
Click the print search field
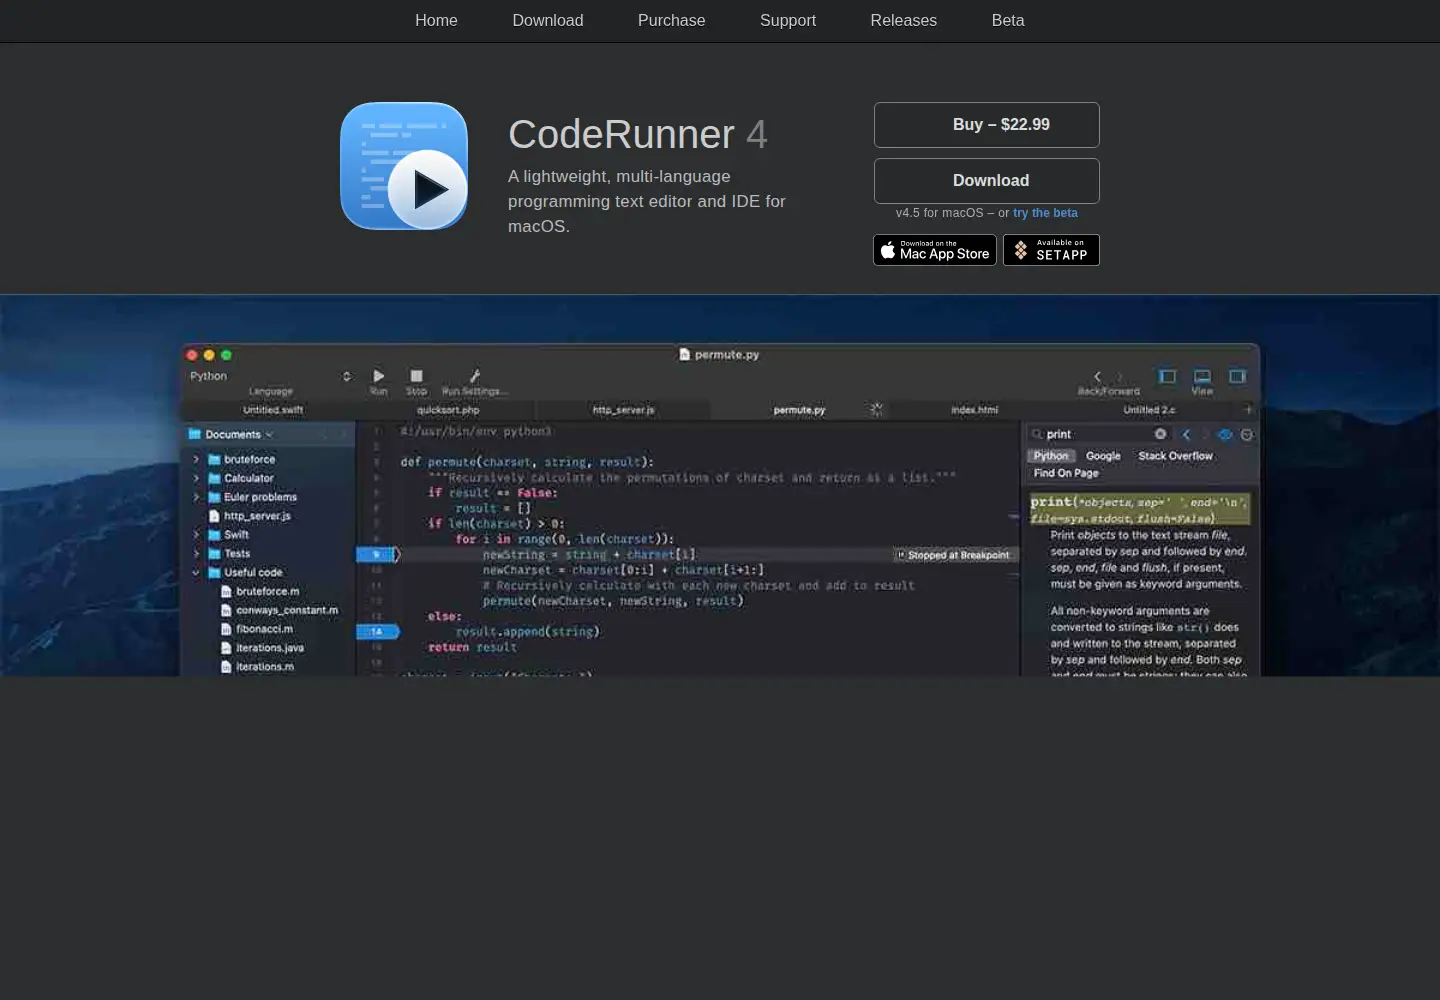[x=1097, y=434]
